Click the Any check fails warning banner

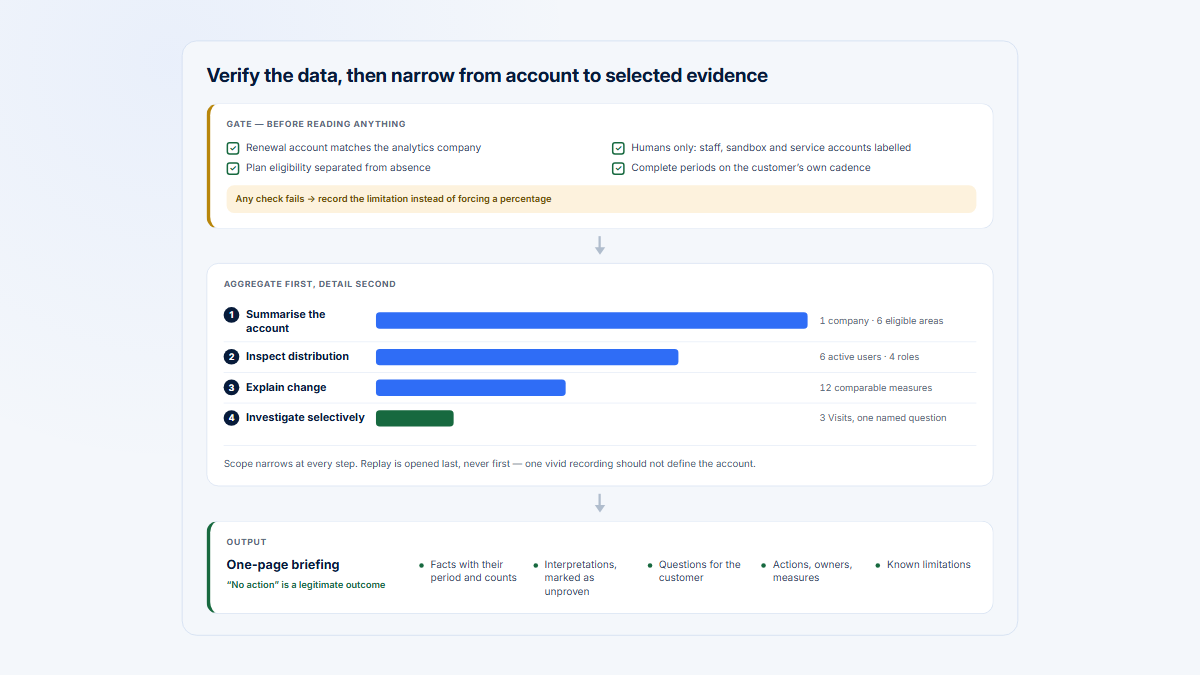[x=601, y=199]
